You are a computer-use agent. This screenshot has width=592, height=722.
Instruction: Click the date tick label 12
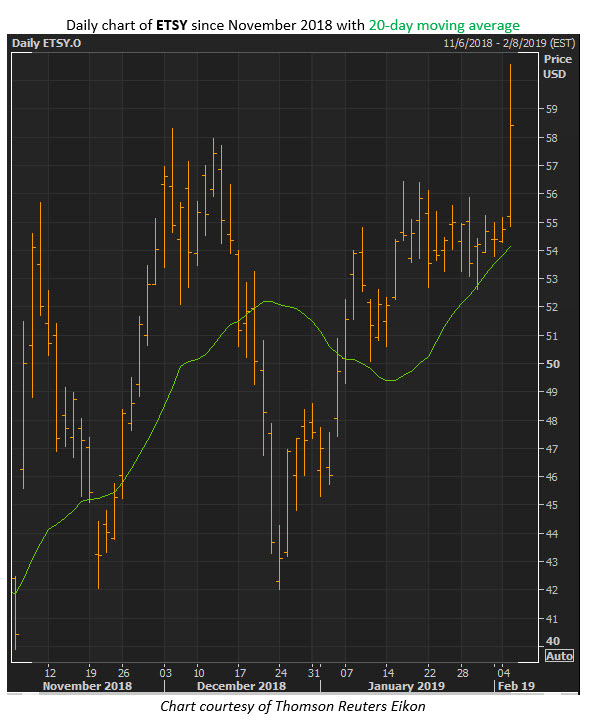50,673
